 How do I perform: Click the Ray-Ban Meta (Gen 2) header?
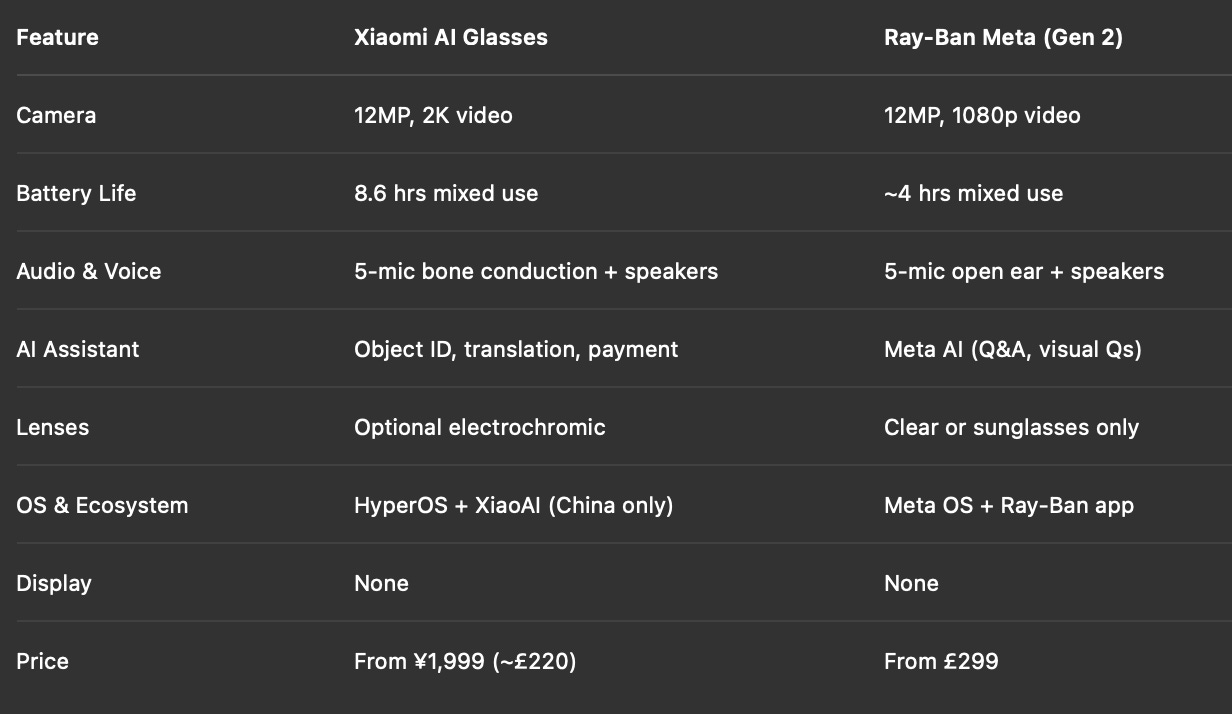click(x=1003, y=38)
